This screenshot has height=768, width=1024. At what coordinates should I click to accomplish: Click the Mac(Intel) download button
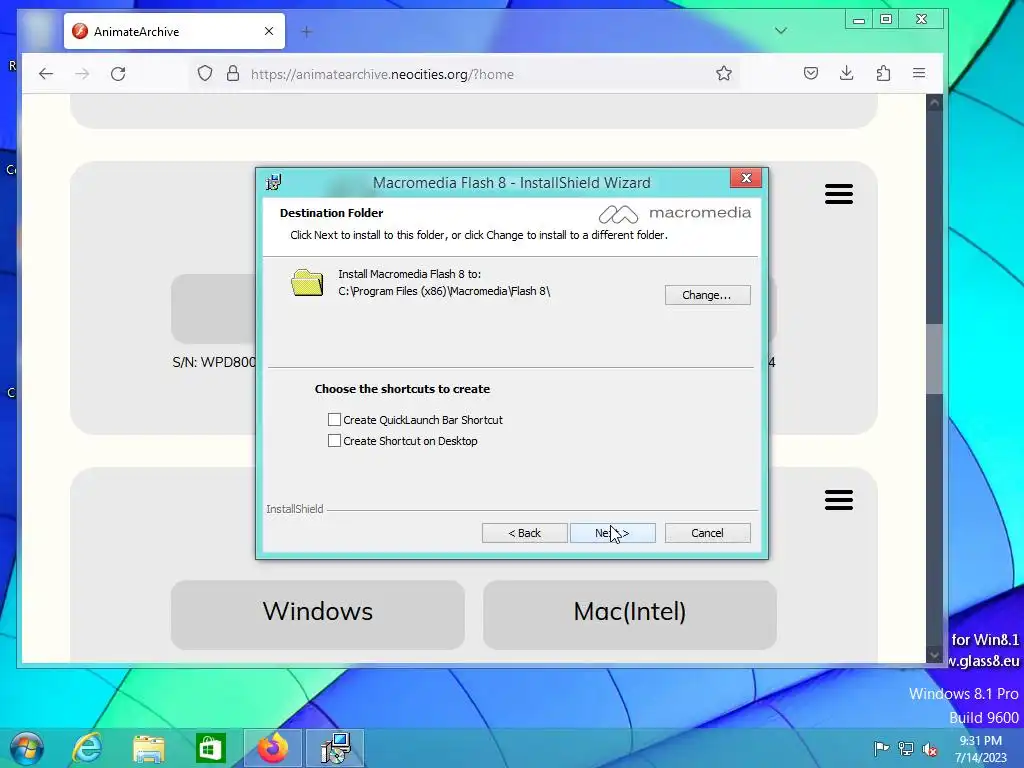[630, 615]
